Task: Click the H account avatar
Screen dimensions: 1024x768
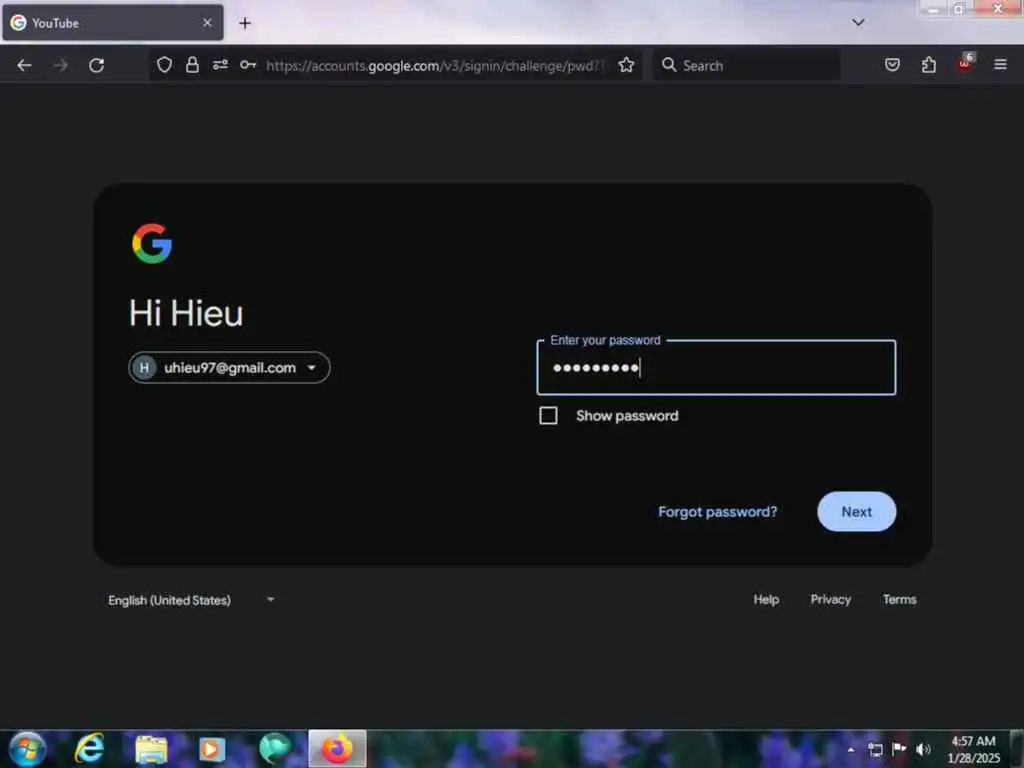Action: tap(144, 368)
